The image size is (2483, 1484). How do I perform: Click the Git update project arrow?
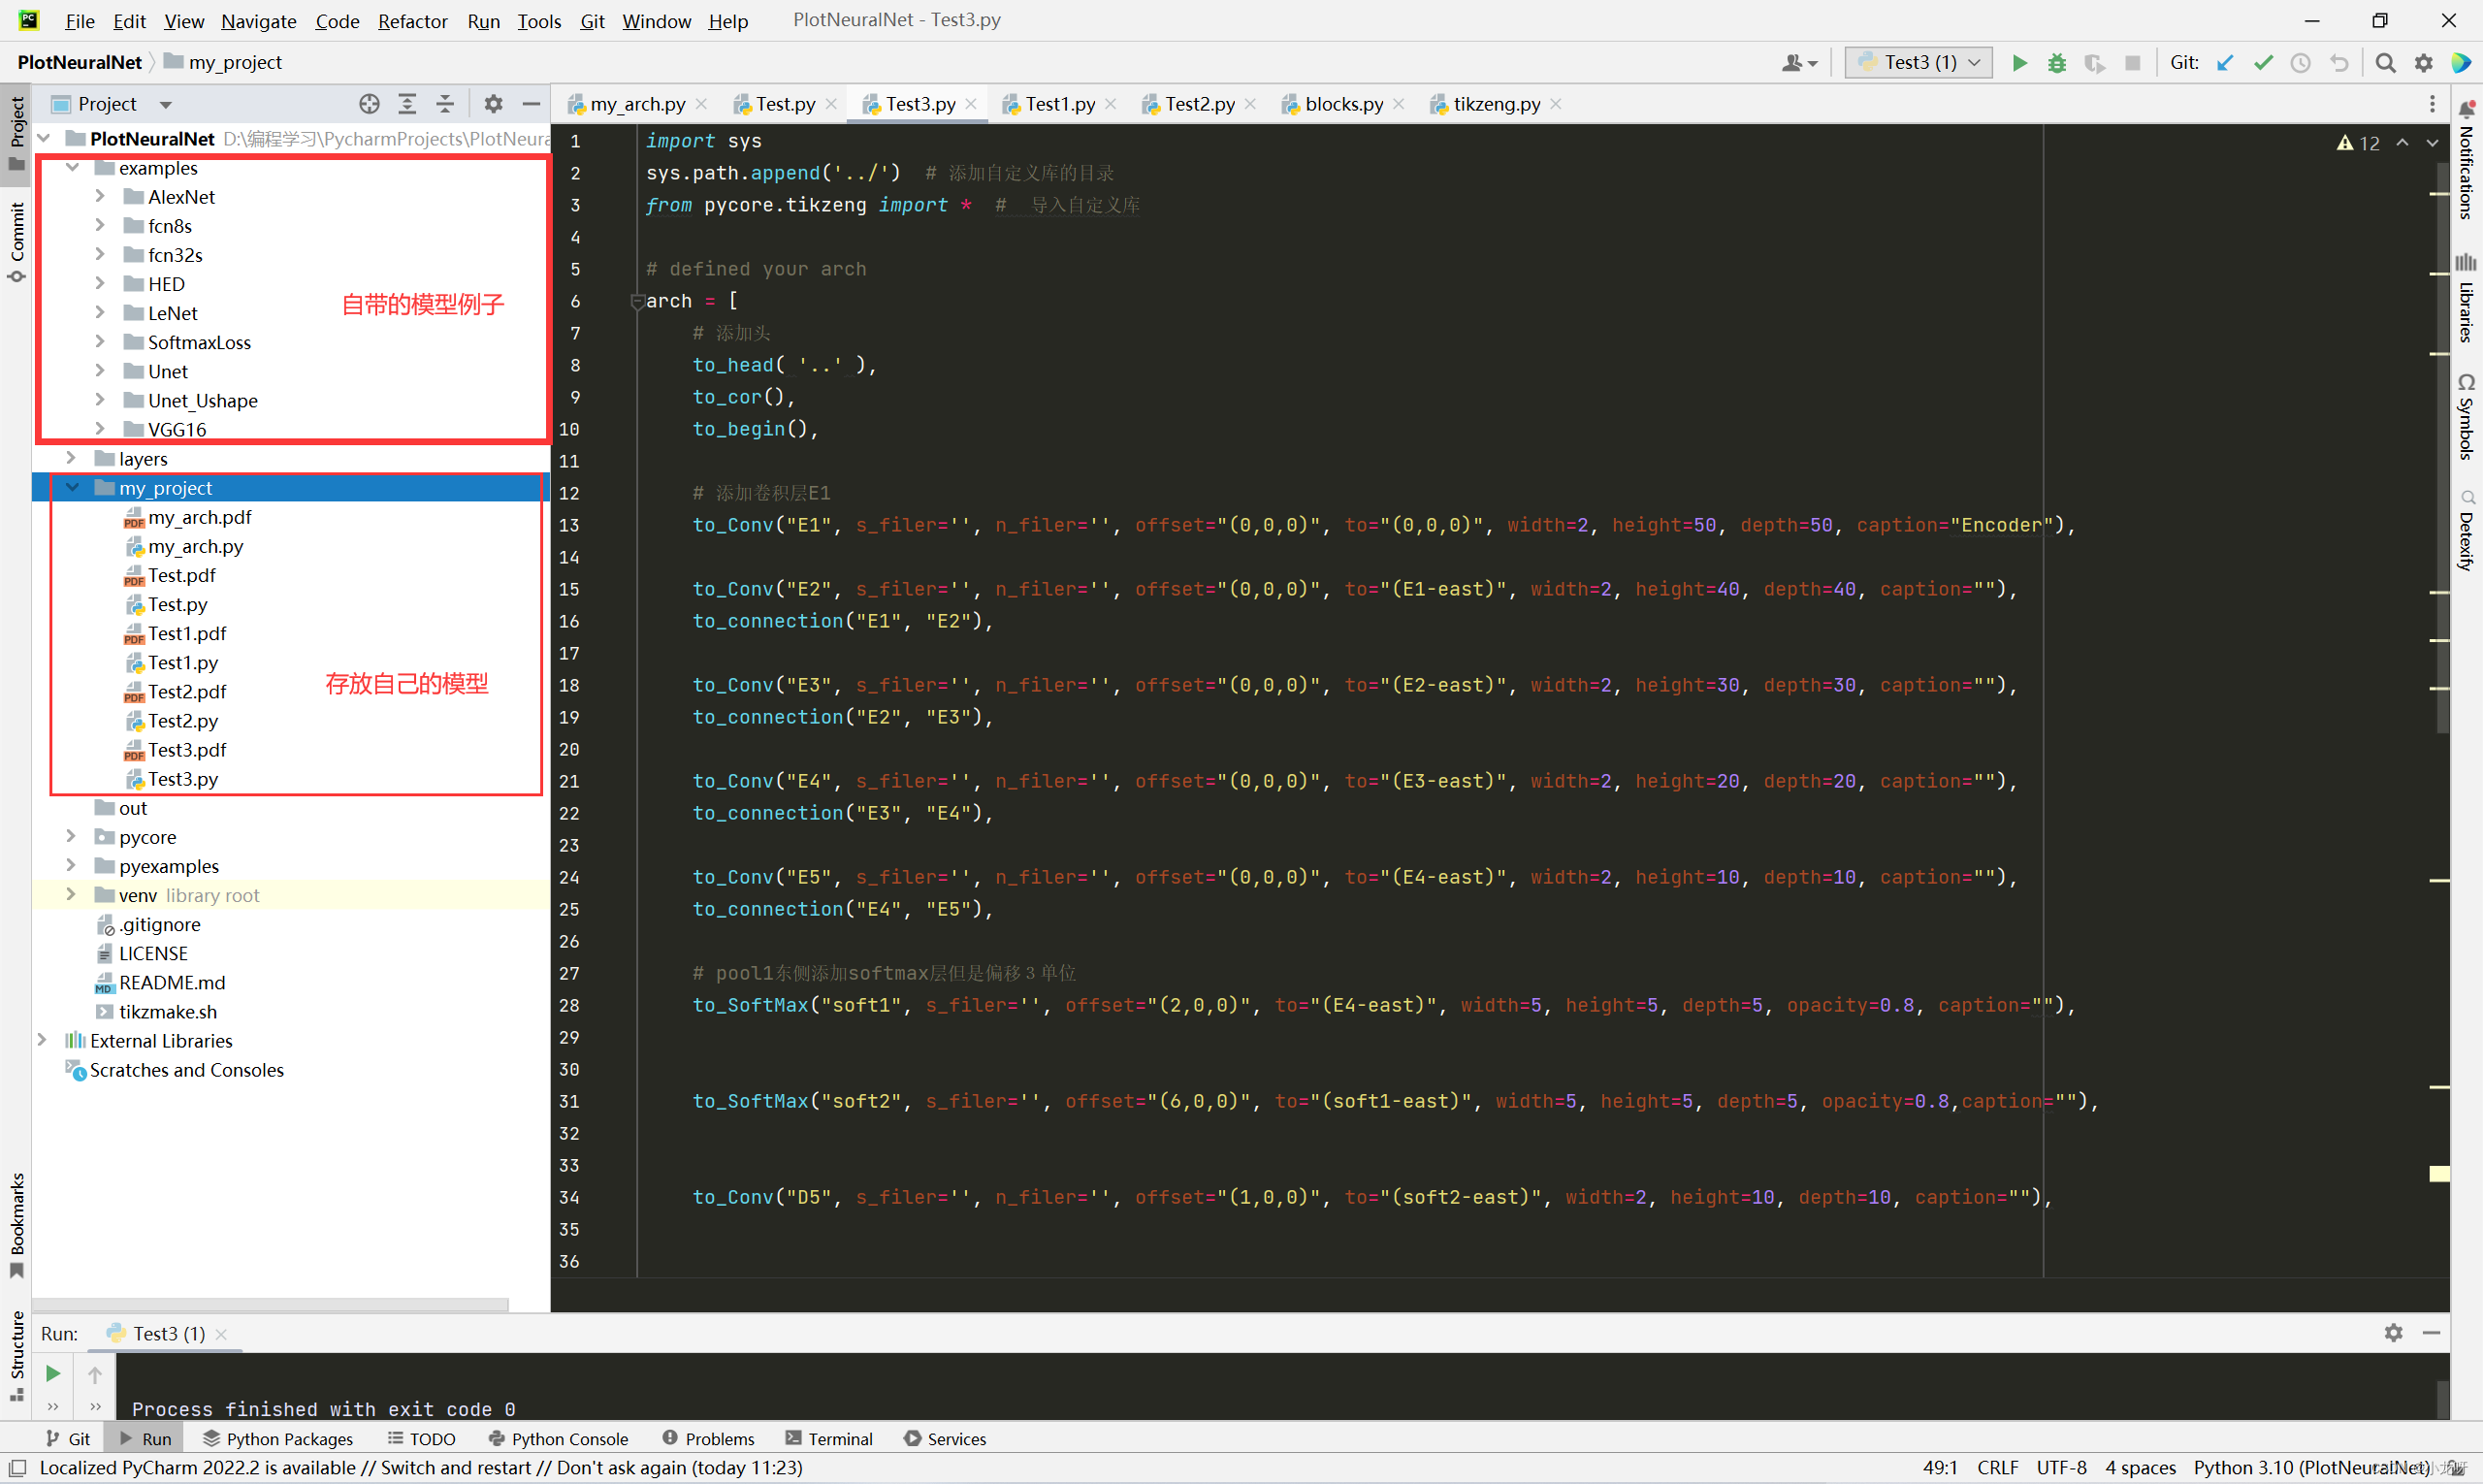coord(2225,63)
